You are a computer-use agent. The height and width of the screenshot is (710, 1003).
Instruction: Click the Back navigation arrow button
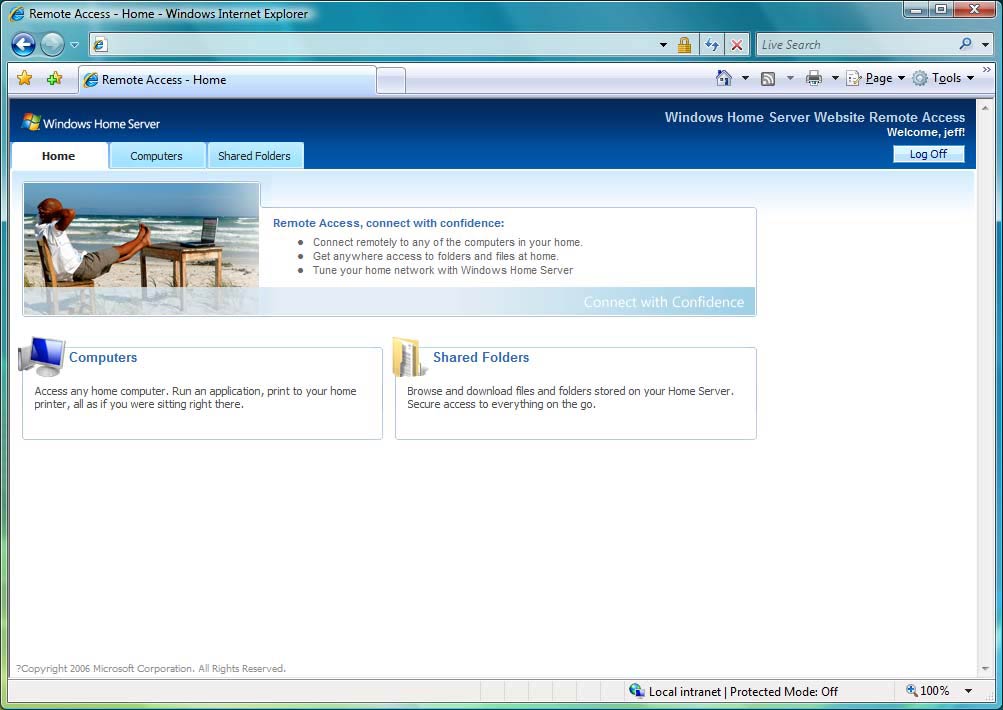[x=23, y=45]
